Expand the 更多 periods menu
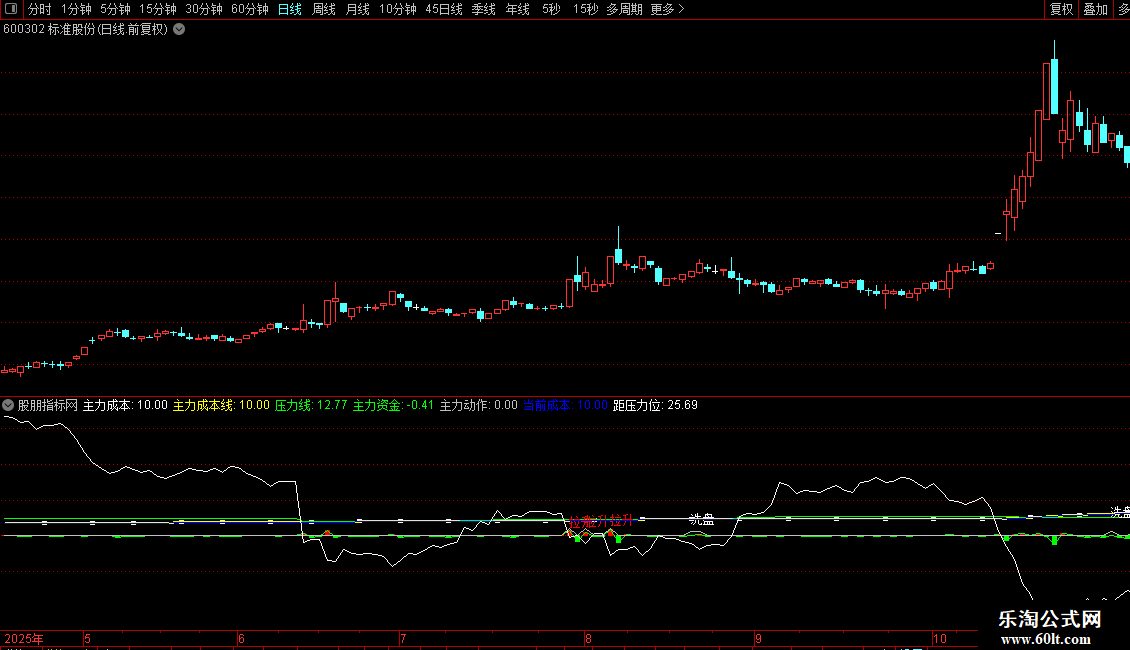The height and width of the screenshot is (650, 1130). point(666,9)
